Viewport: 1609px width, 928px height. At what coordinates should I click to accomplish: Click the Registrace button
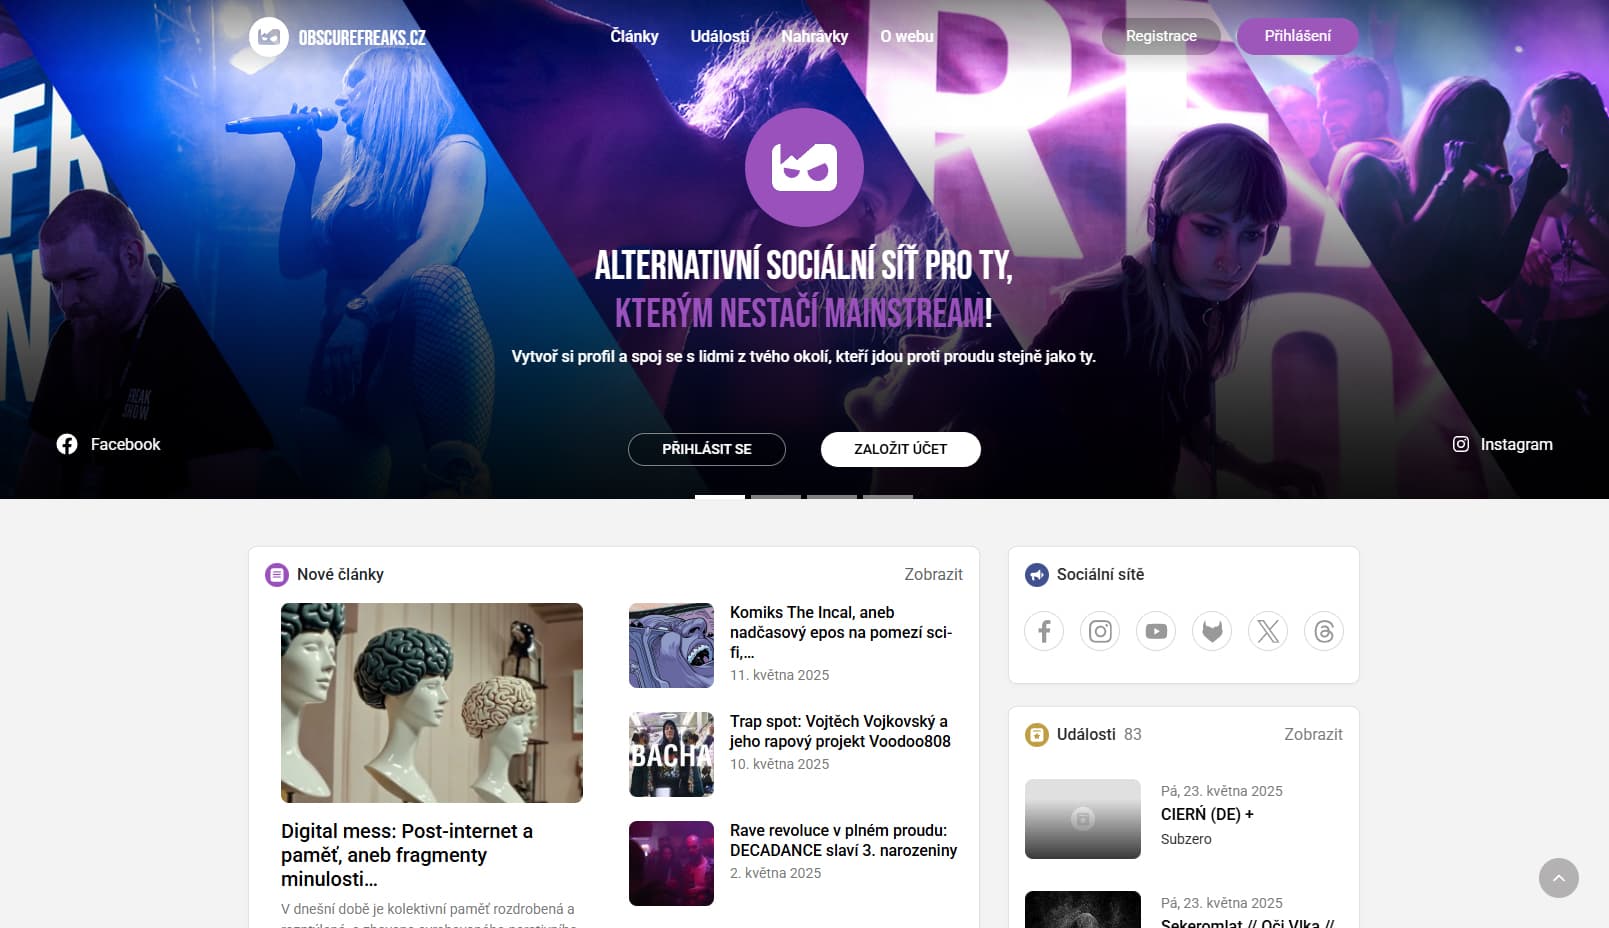point(1161,36)
